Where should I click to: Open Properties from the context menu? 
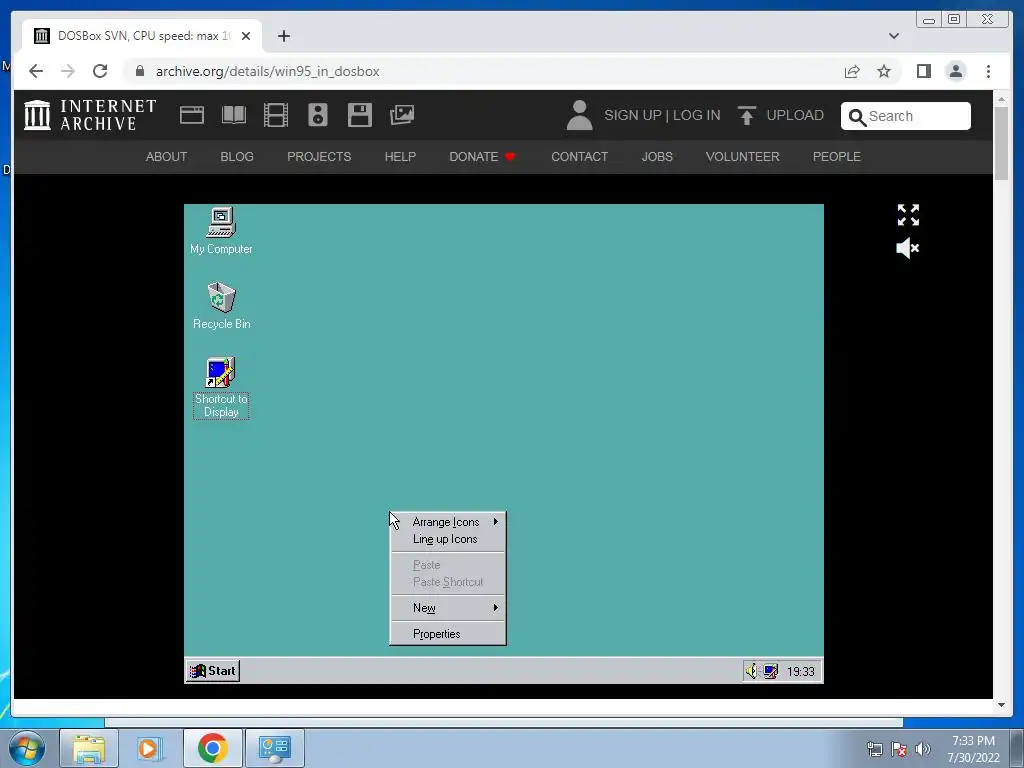point(448,634)
